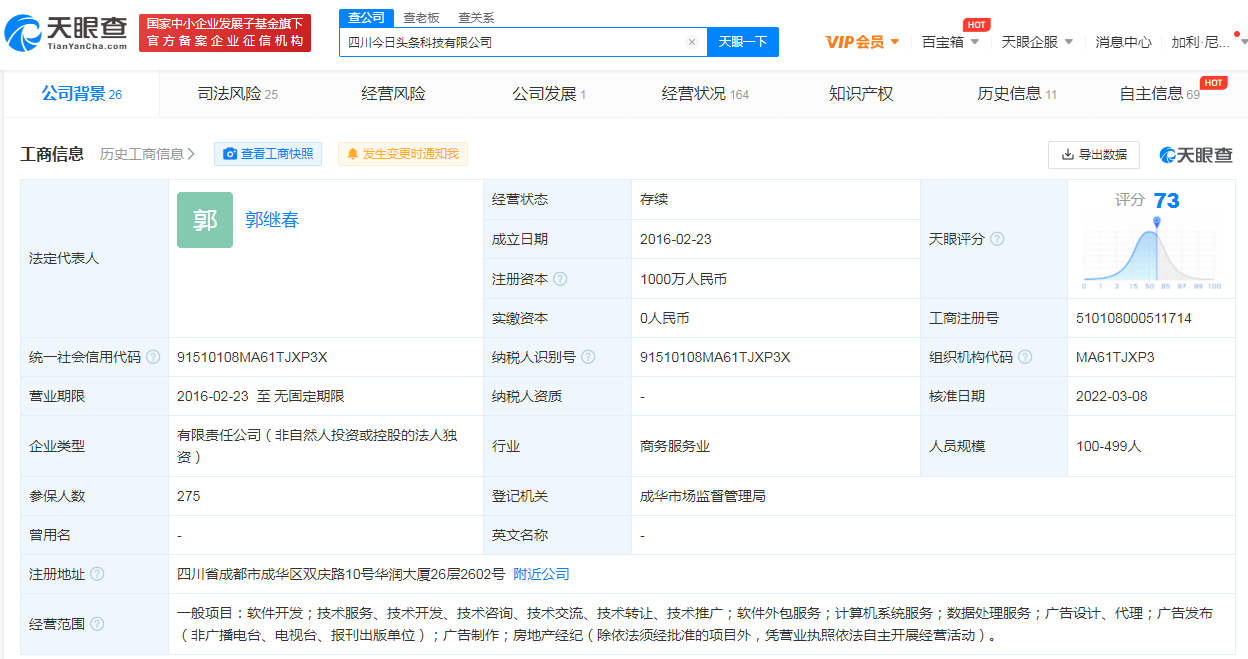Screen dimensions: 1248x659
Task: Click the help icon beside 统一社会信用代码
Action: pyautogui.click(x=153, y=357)
